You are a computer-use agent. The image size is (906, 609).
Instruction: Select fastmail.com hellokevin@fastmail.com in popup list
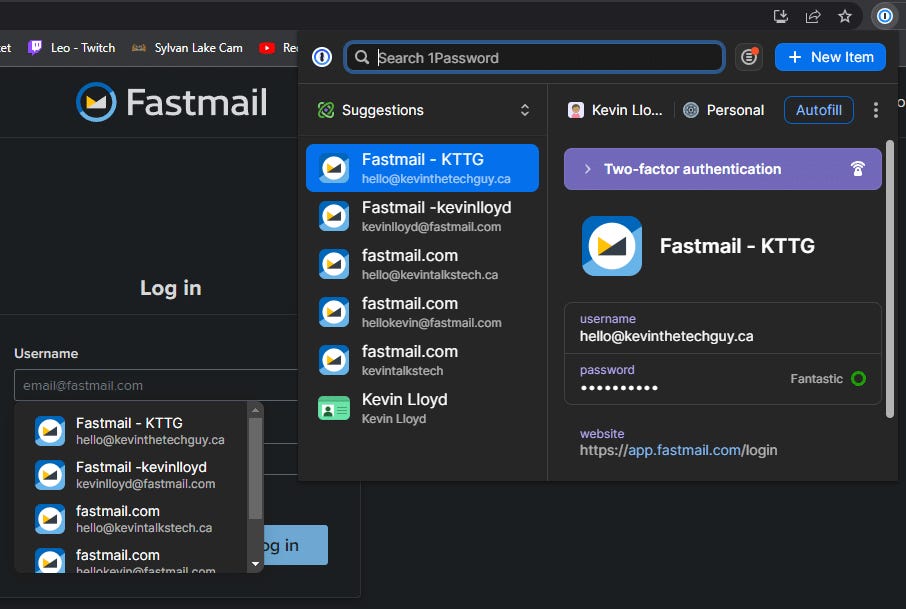(x=422, y=312)
